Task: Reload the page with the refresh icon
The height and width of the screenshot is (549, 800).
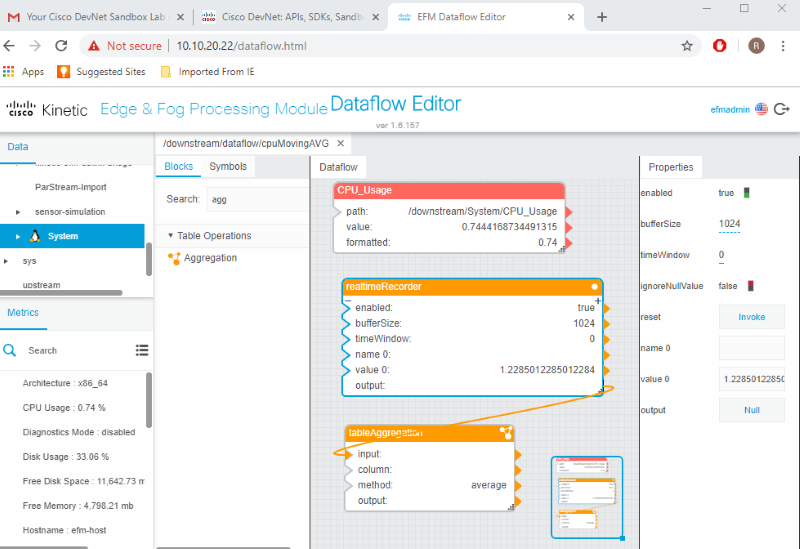Action: [61, 46]
